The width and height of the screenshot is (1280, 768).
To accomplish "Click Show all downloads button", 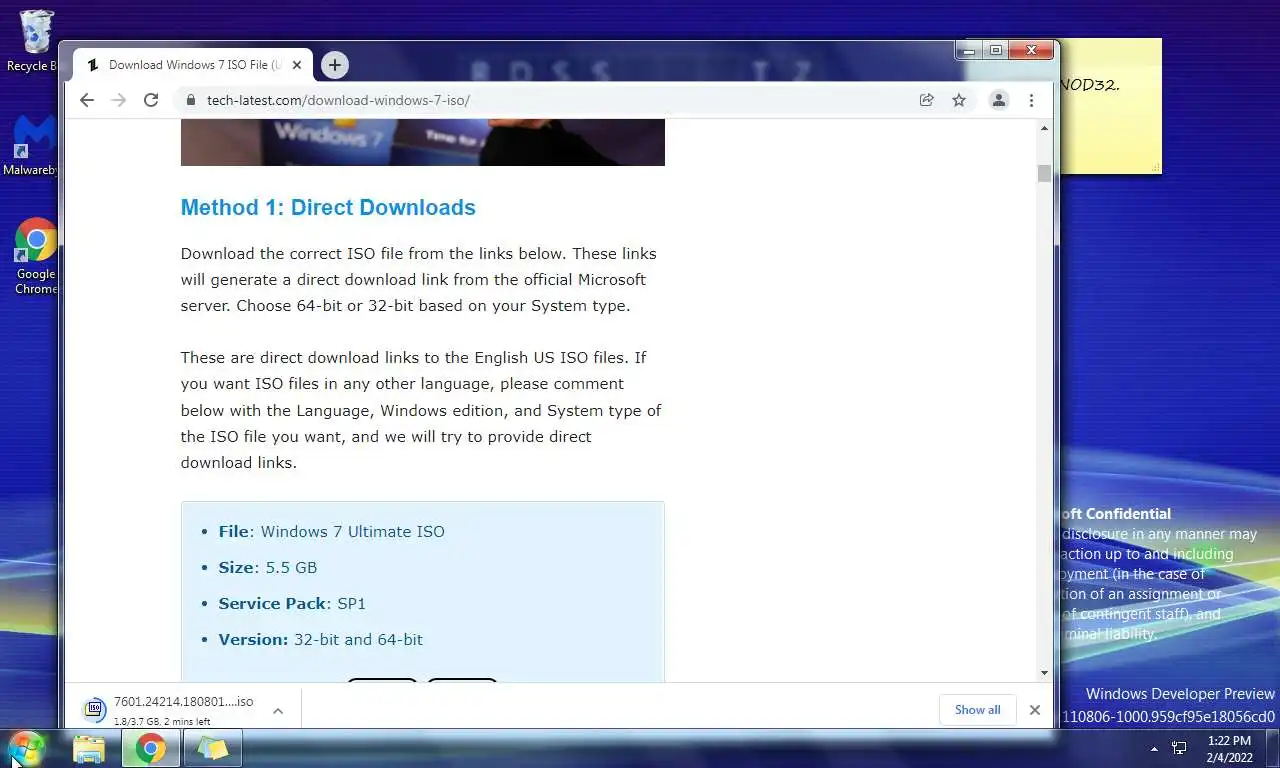I will click(x=977, y=710).
